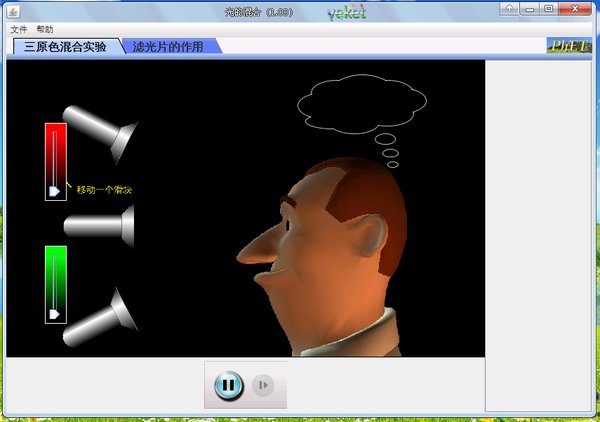Click the up-arrow window button in the title bar
The width and height of the screenshot is (600, 422).
(510, 8)
